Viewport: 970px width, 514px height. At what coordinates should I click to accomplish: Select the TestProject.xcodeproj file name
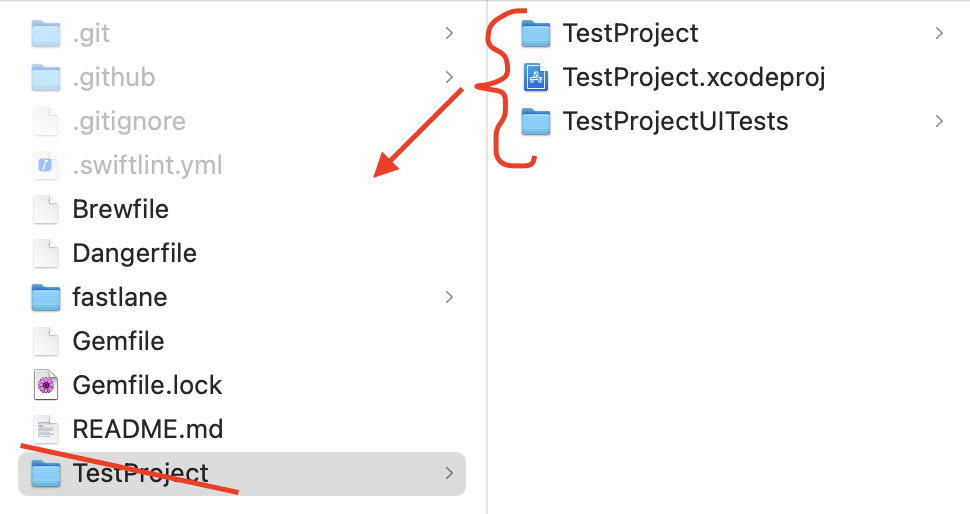pos(694,78)
